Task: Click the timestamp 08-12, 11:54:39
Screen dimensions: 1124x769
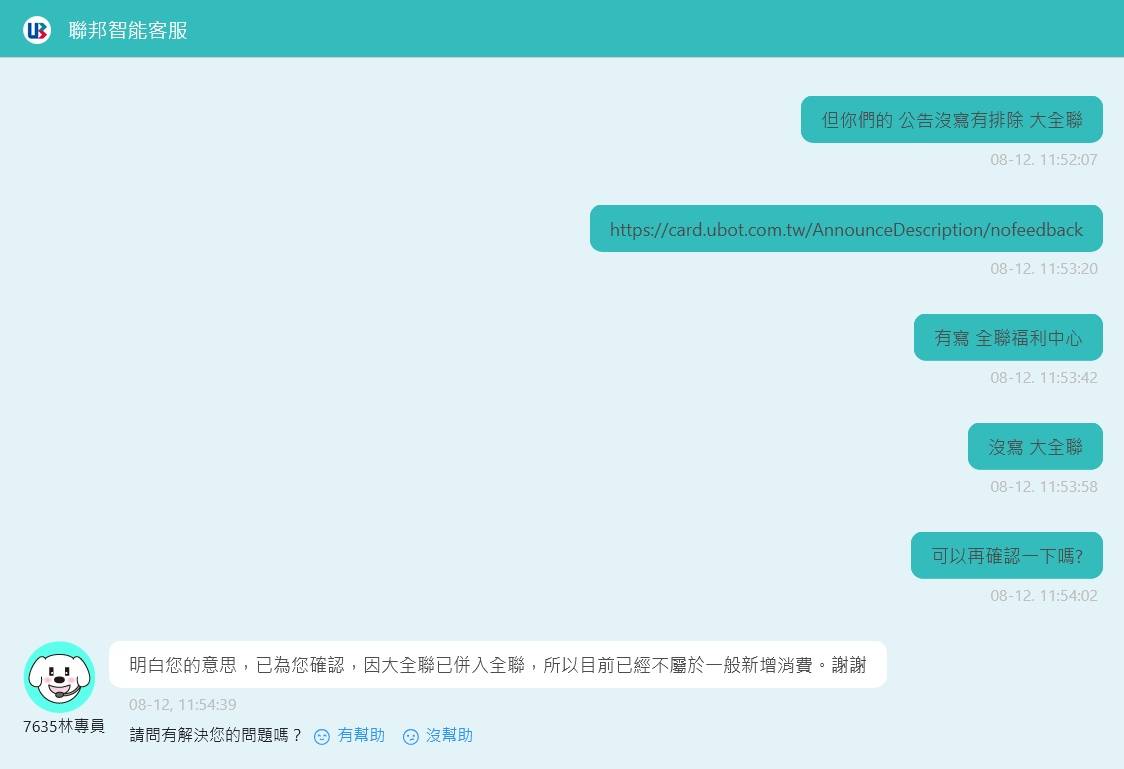Action: pos(183,704)
